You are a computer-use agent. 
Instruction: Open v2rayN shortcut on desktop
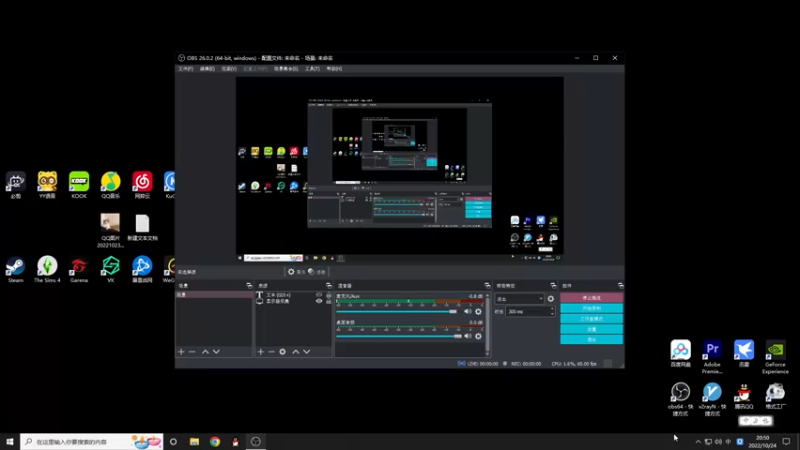tap(712, 399)
